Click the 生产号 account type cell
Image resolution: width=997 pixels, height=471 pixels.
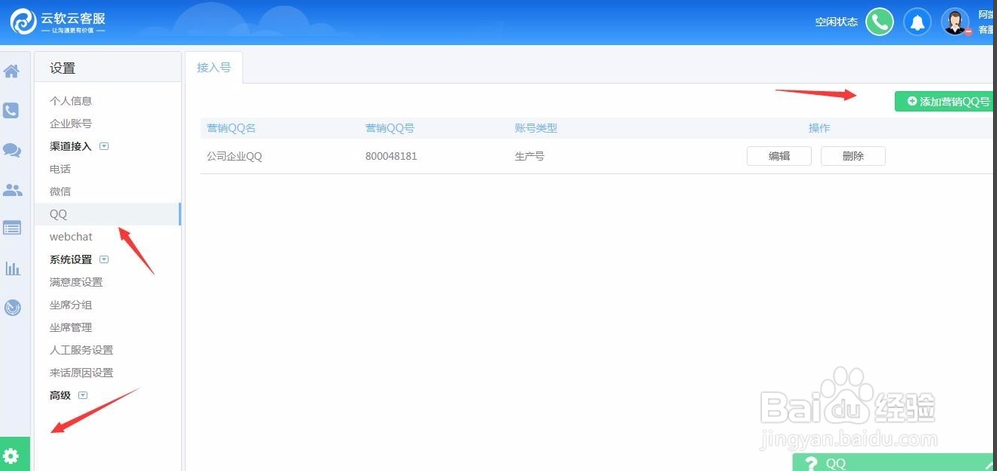[x=529, y=156]
